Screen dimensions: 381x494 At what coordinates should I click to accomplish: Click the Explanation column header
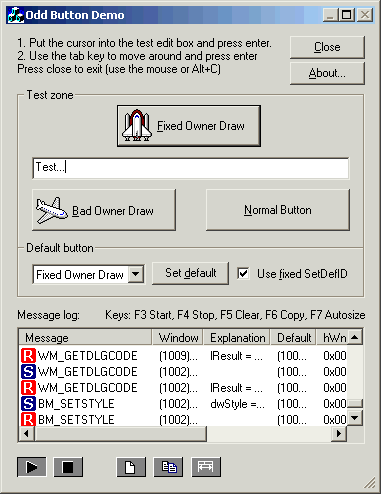point(237,338)
